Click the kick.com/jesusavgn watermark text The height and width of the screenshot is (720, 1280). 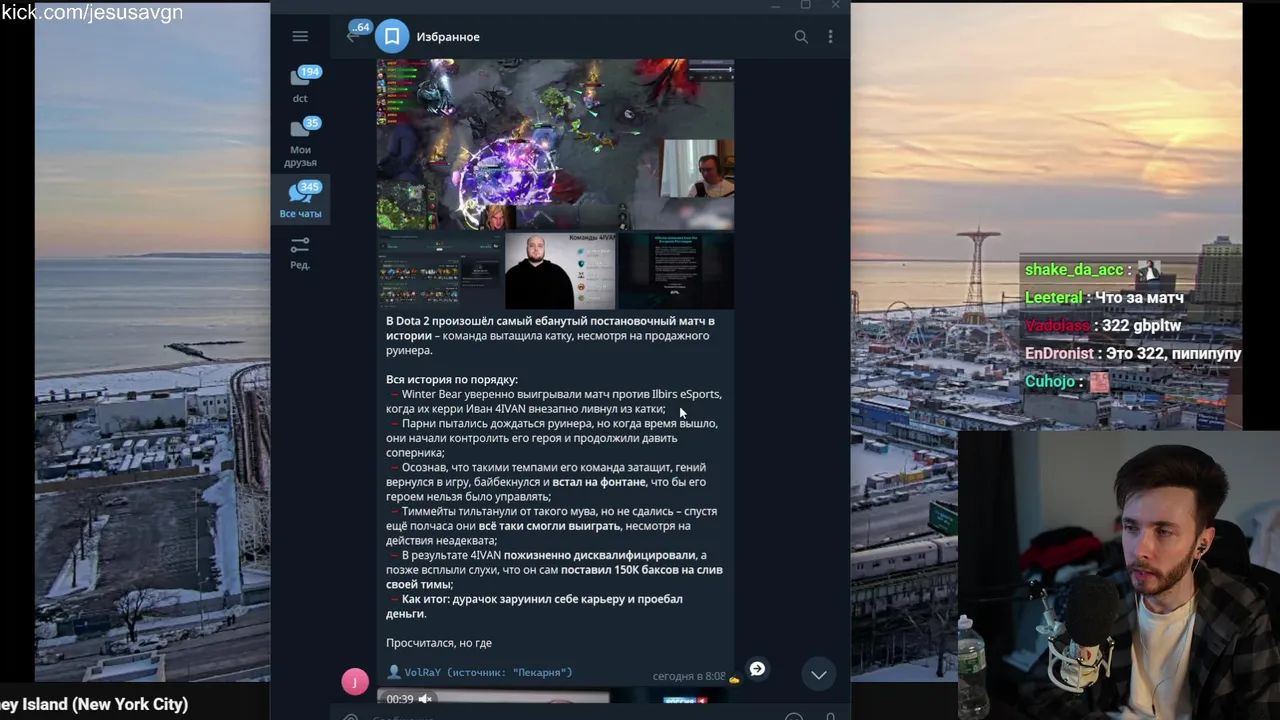(92, 13)
